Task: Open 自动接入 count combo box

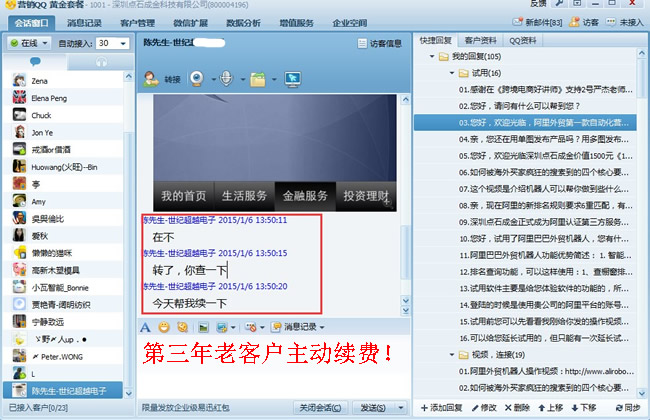Action: (x=112, y=43)
